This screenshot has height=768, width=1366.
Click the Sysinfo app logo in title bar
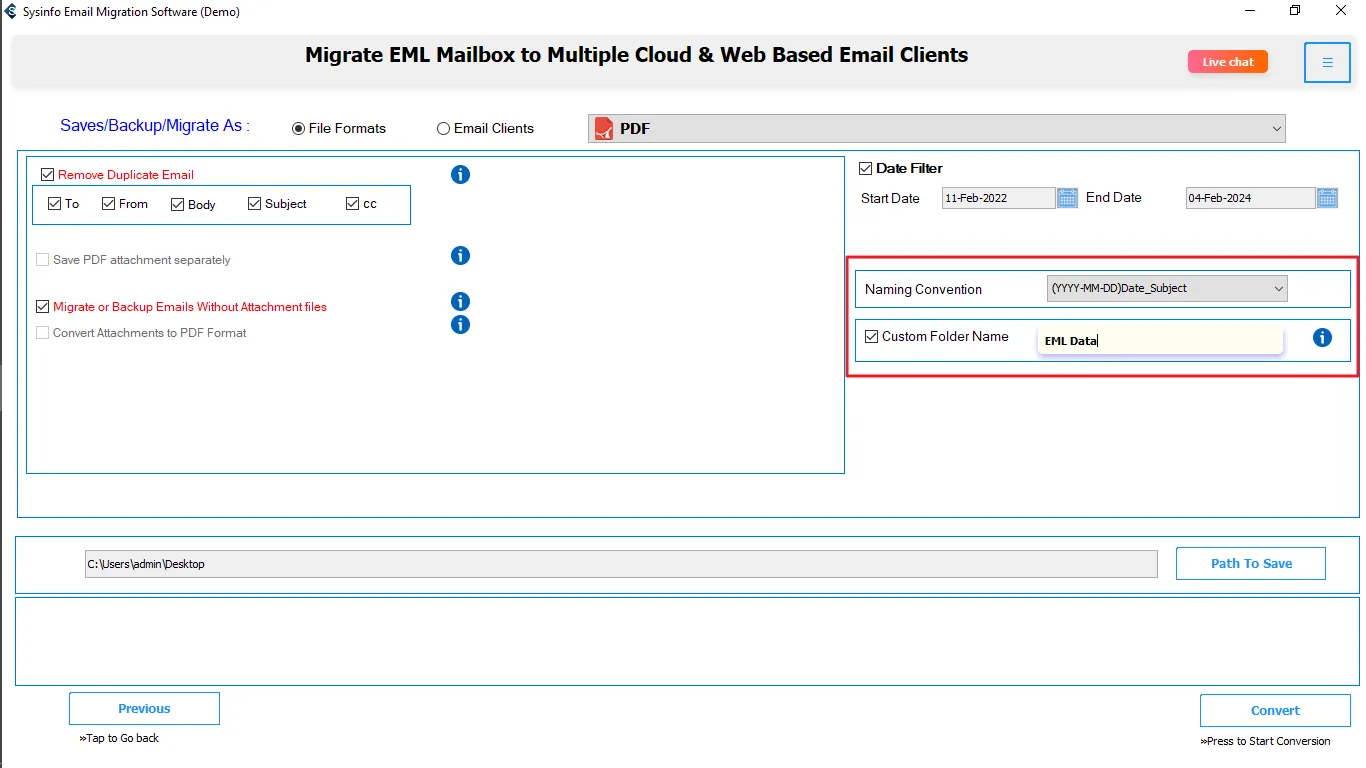[10, 12]
